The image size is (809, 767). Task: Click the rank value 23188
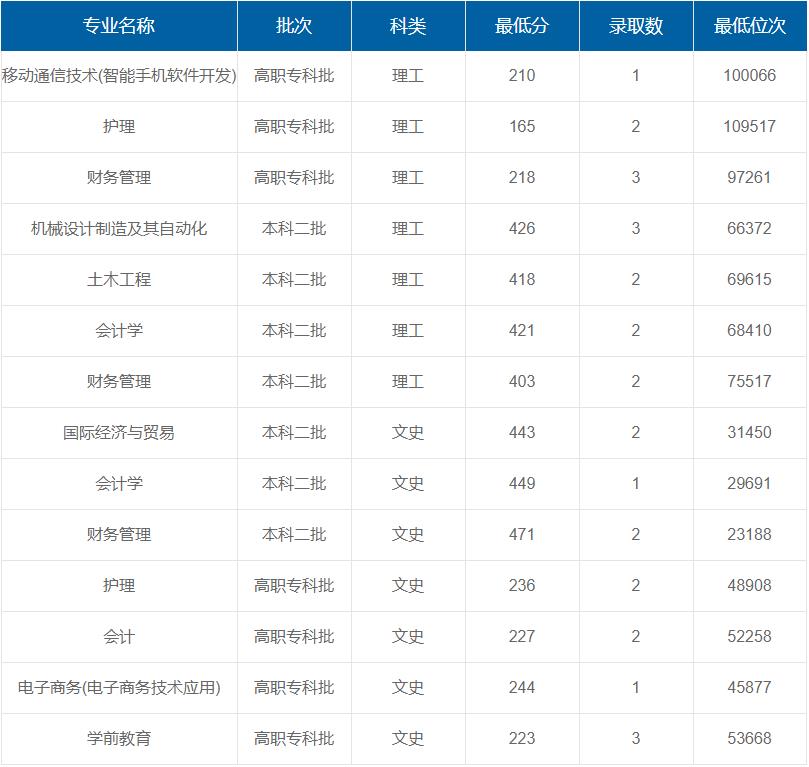(752, 535)
